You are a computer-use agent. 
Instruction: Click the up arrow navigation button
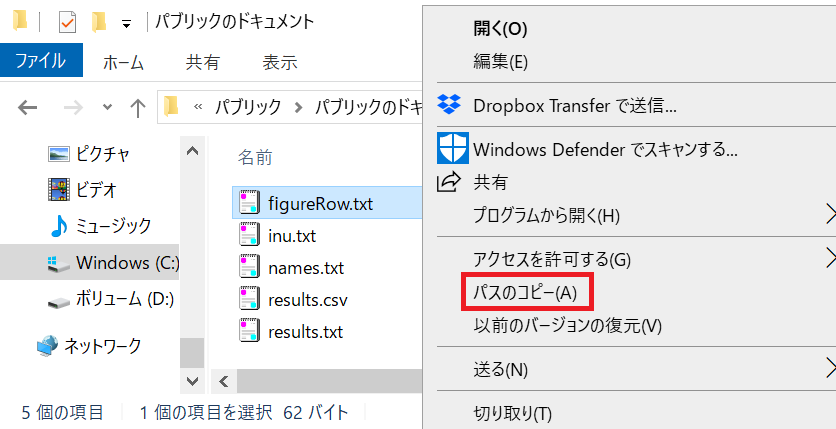tap(138, 107)
